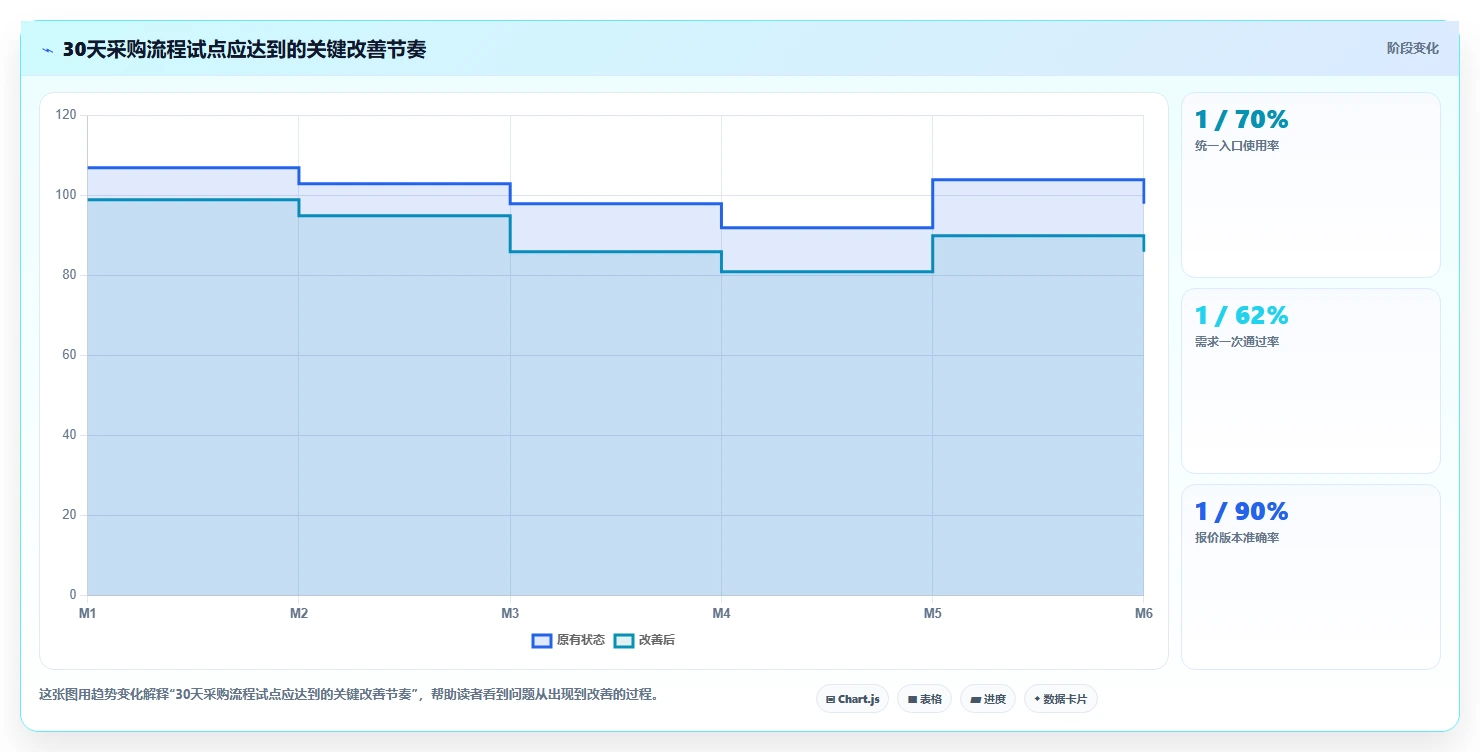Click the 数据卡片 tag
Viewport: 1480px width, 752px height.
[x=1060, y=699]
